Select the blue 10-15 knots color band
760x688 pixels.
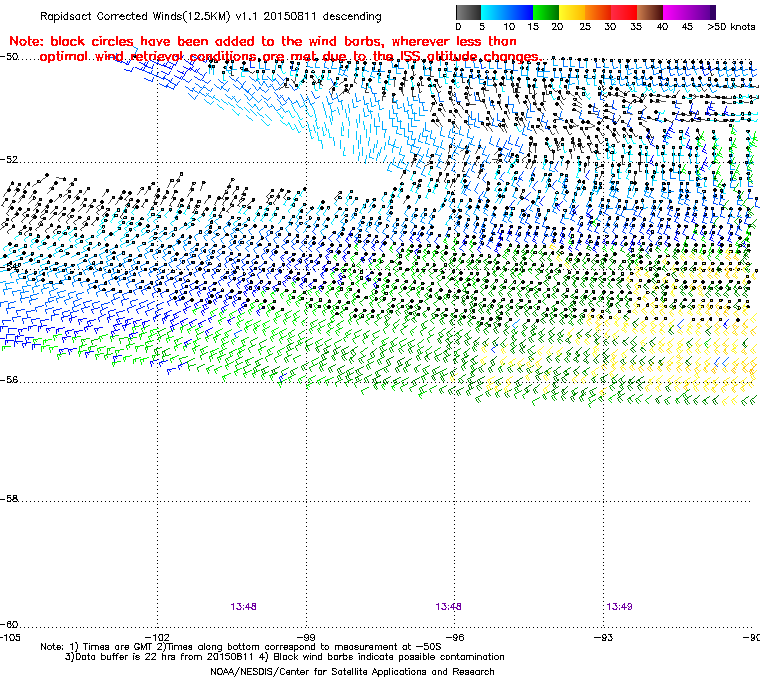[520, 12]
